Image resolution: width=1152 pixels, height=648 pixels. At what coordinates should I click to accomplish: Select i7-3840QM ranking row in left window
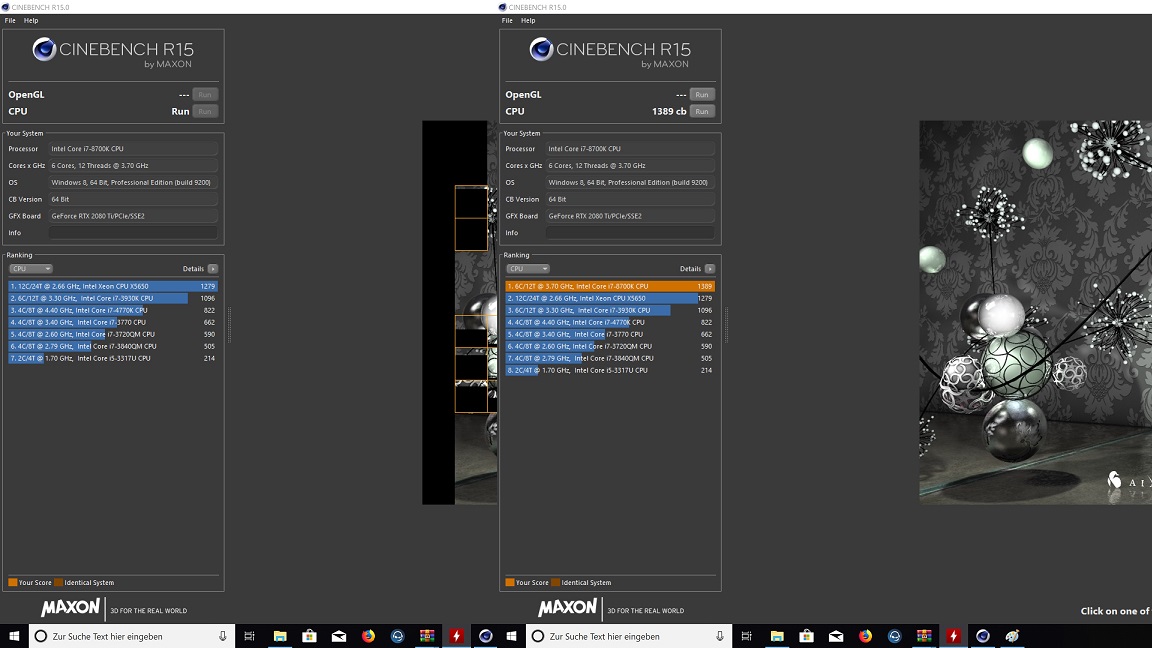pyautogui.click(x=113, y=346)
